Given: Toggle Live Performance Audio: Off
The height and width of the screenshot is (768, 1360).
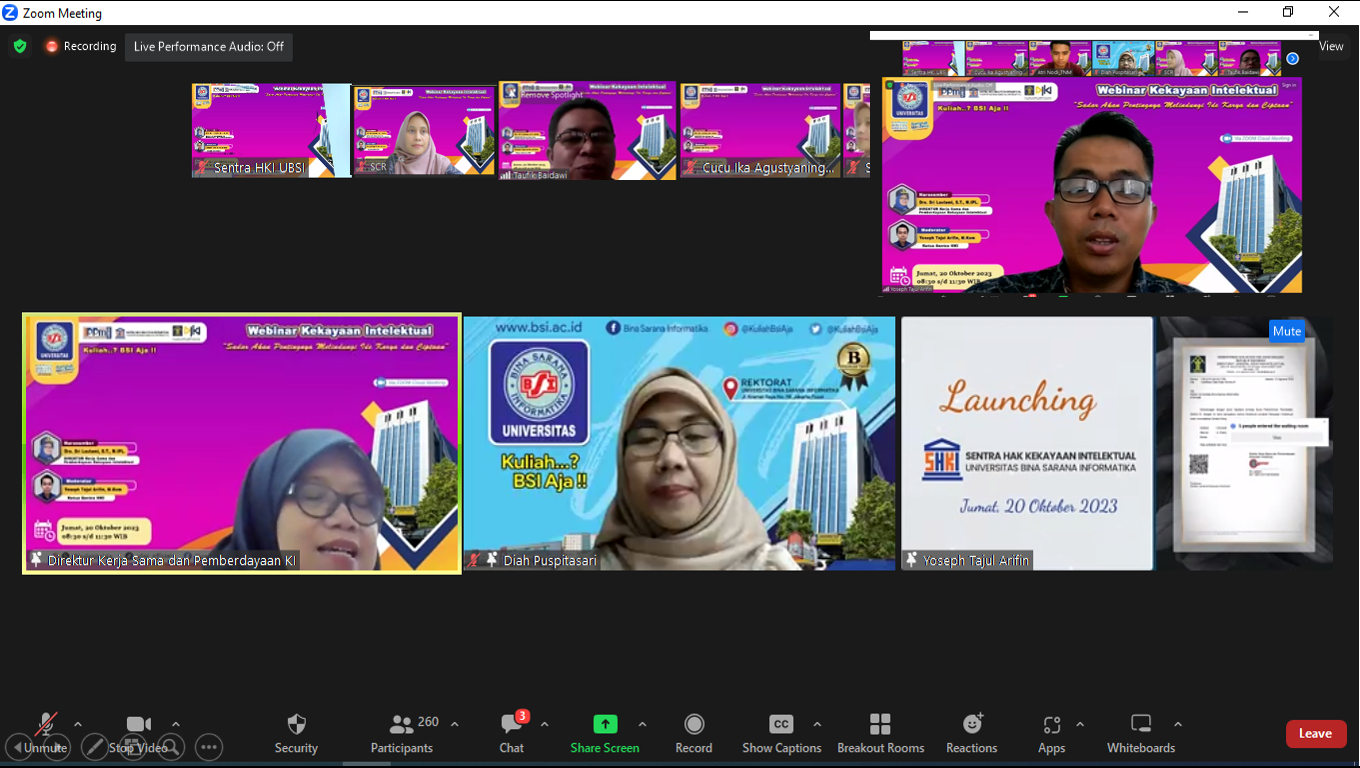Looking at the screenshot, I should tap(209, 46).
